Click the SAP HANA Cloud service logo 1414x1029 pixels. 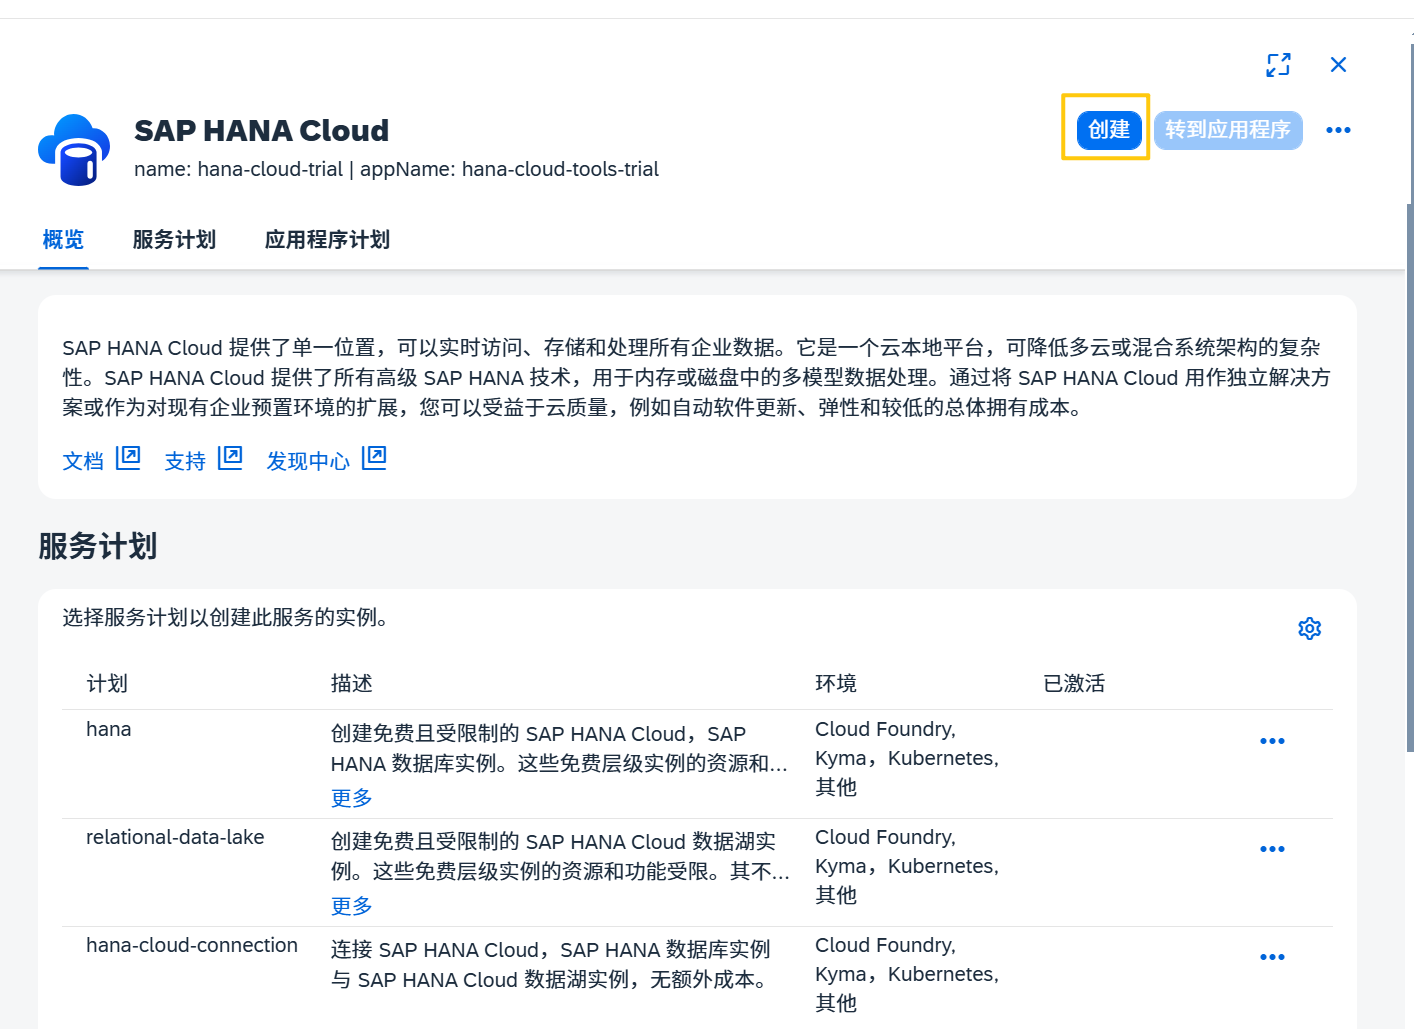(x=74, y=150)
